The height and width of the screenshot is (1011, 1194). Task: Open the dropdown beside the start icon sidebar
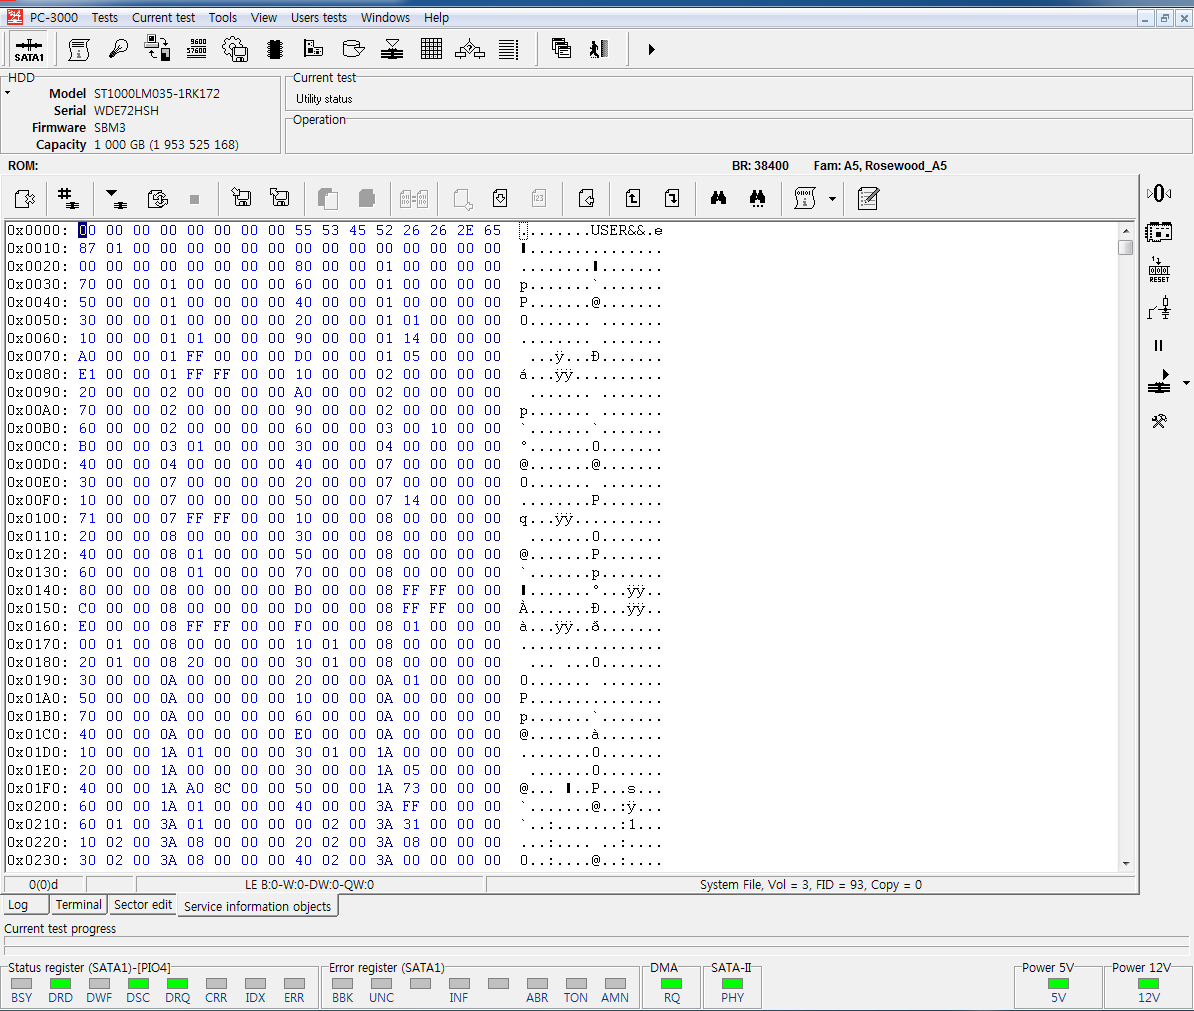pos(1186,383)
